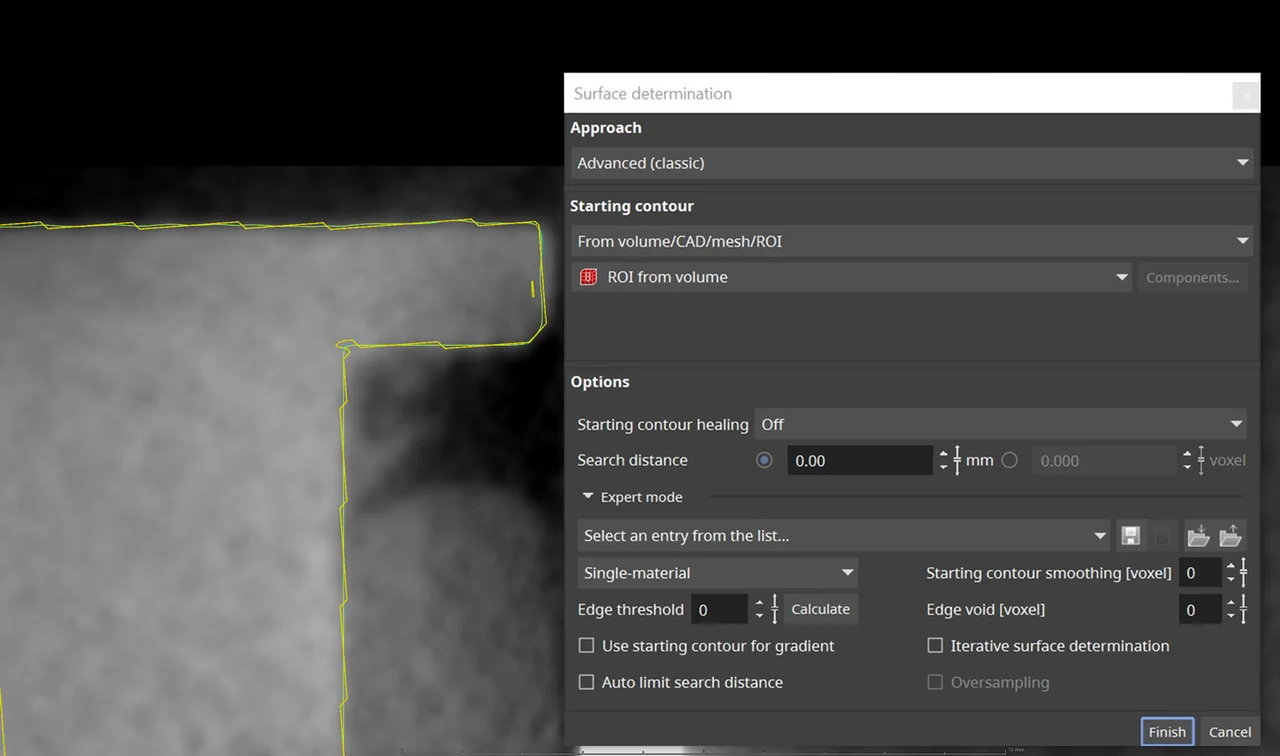Screen dimensions: 1280x756
Task: Click the Starting contour smoothing input field
Action: coord(1199,573)
